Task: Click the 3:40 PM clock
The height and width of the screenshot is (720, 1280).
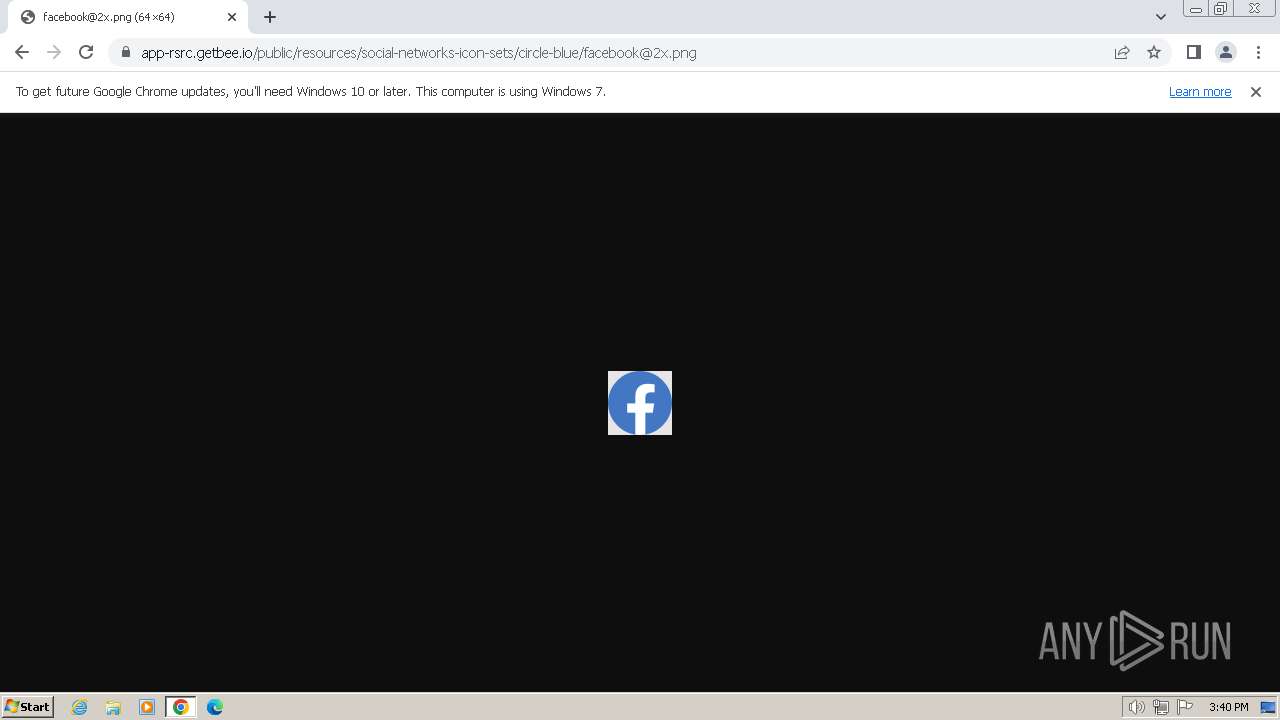Action: pyautogui.click(x=1228, y=707)
